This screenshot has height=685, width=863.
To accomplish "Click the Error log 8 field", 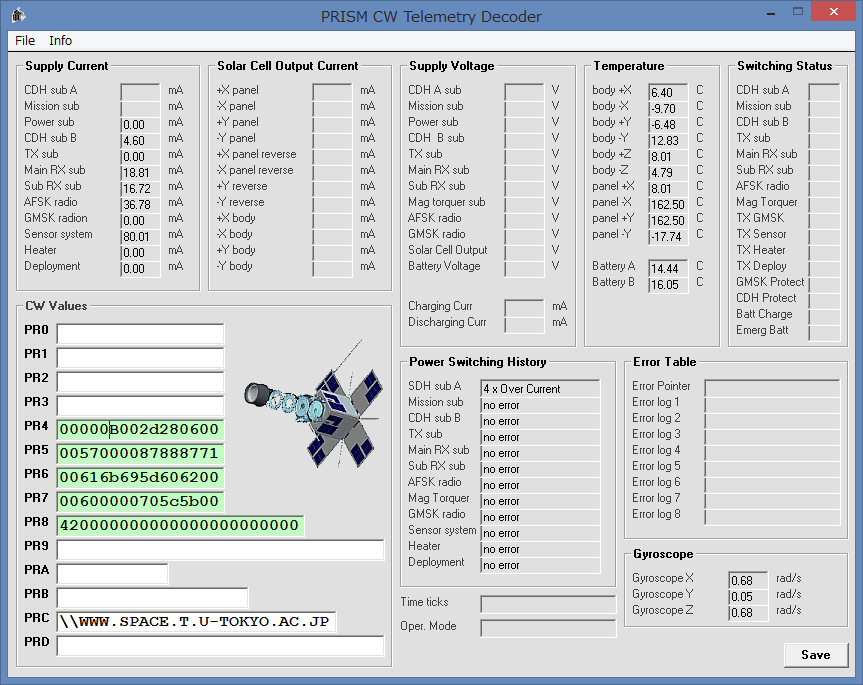I will coord(772,516).
